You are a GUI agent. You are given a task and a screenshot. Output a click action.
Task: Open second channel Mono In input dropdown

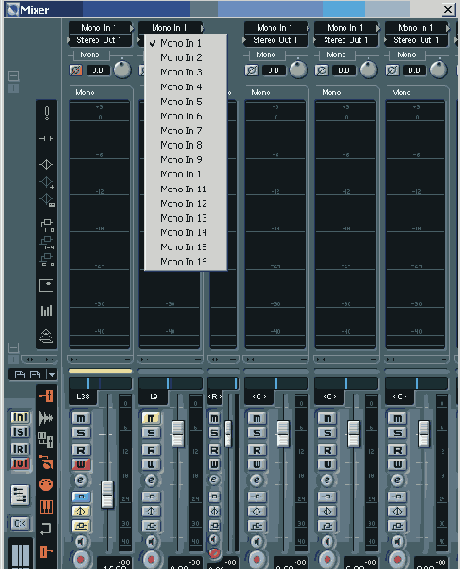pyautogui.click(x=171, y=28)
